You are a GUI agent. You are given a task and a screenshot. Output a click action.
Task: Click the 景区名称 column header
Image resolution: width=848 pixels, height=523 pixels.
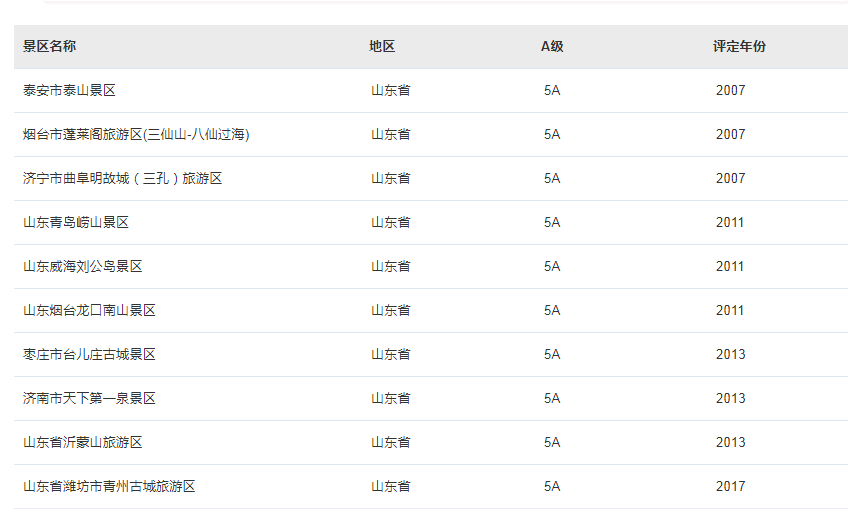coord(49,47)
